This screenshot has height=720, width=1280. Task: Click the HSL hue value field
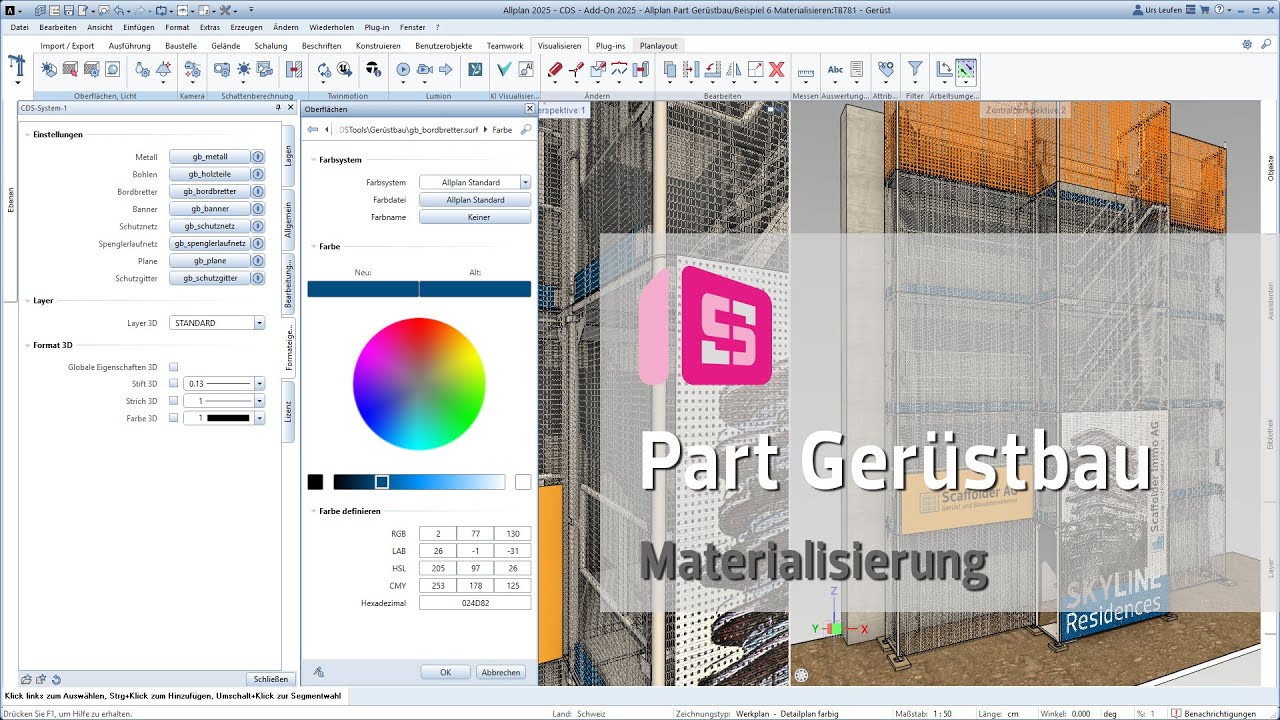pyautogui.click(x=437, y=568)
